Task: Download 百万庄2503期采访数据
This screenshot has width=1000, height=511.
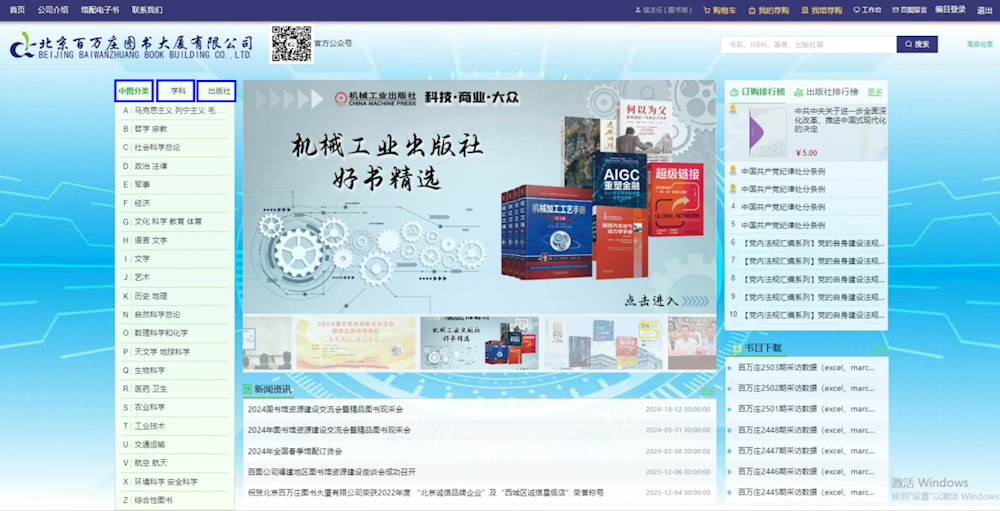Action: 806,367
